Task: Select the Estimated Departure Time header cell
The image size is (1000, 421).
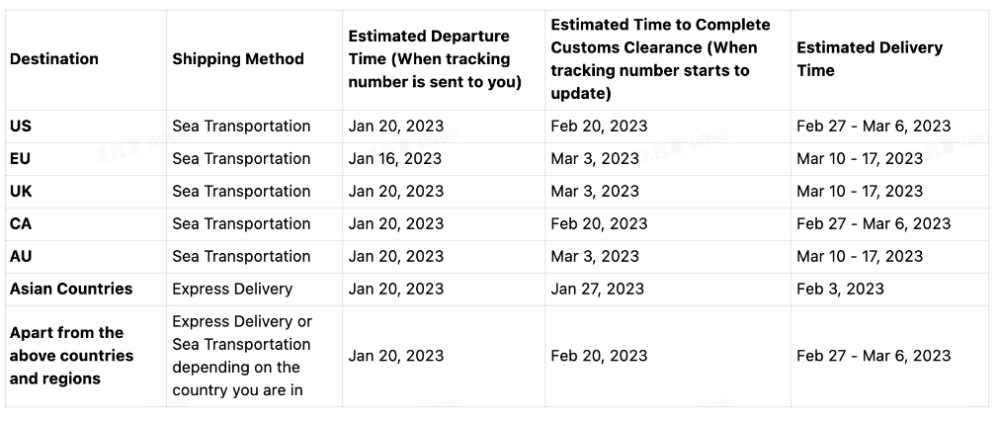Action: tap(435, 59)
